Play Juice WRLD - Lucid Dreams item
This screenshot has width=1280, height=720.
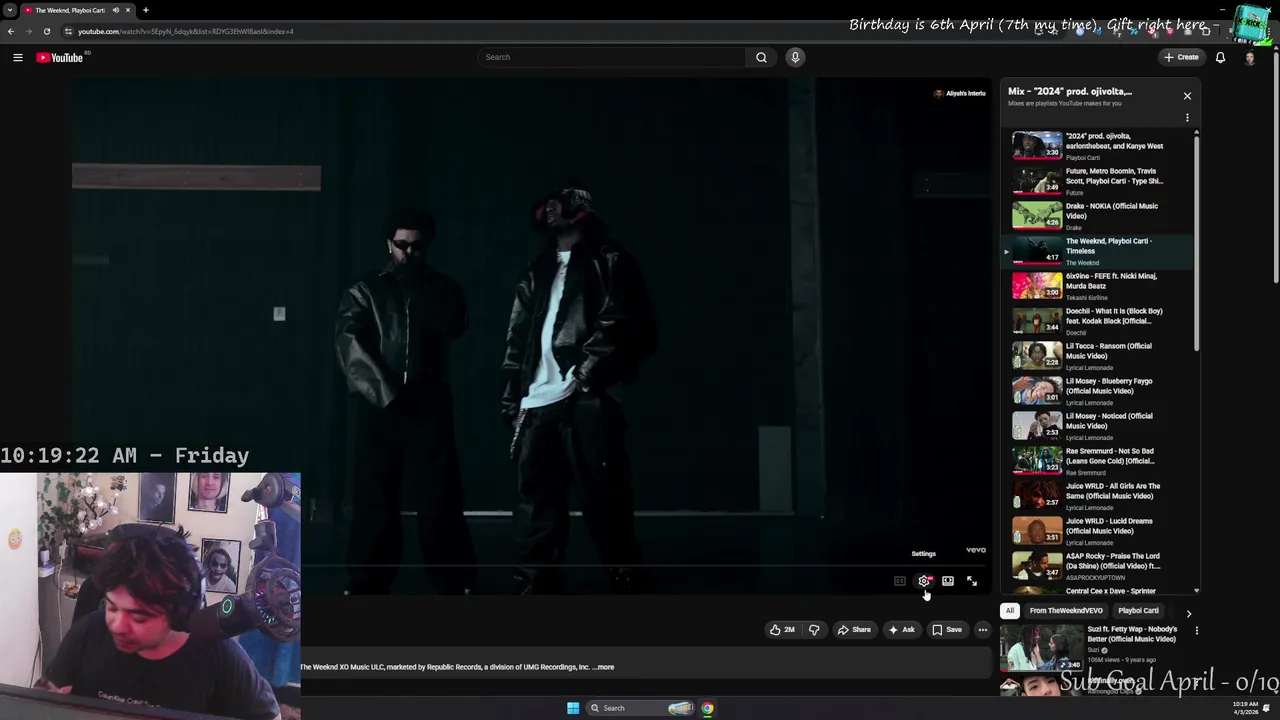click(x=1098, y=531)
